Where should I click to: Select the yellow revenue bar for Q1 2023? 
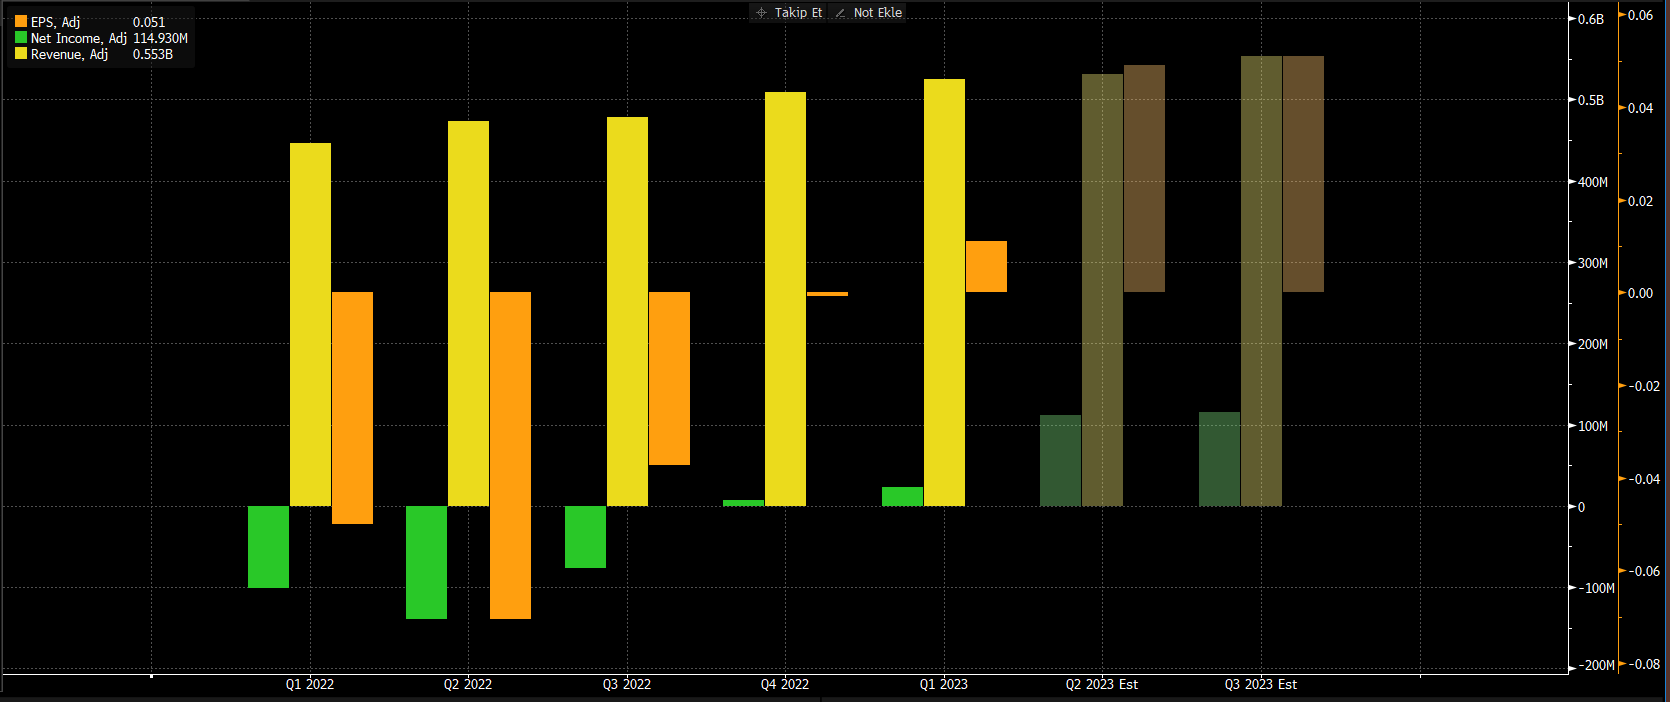[944, 292]
